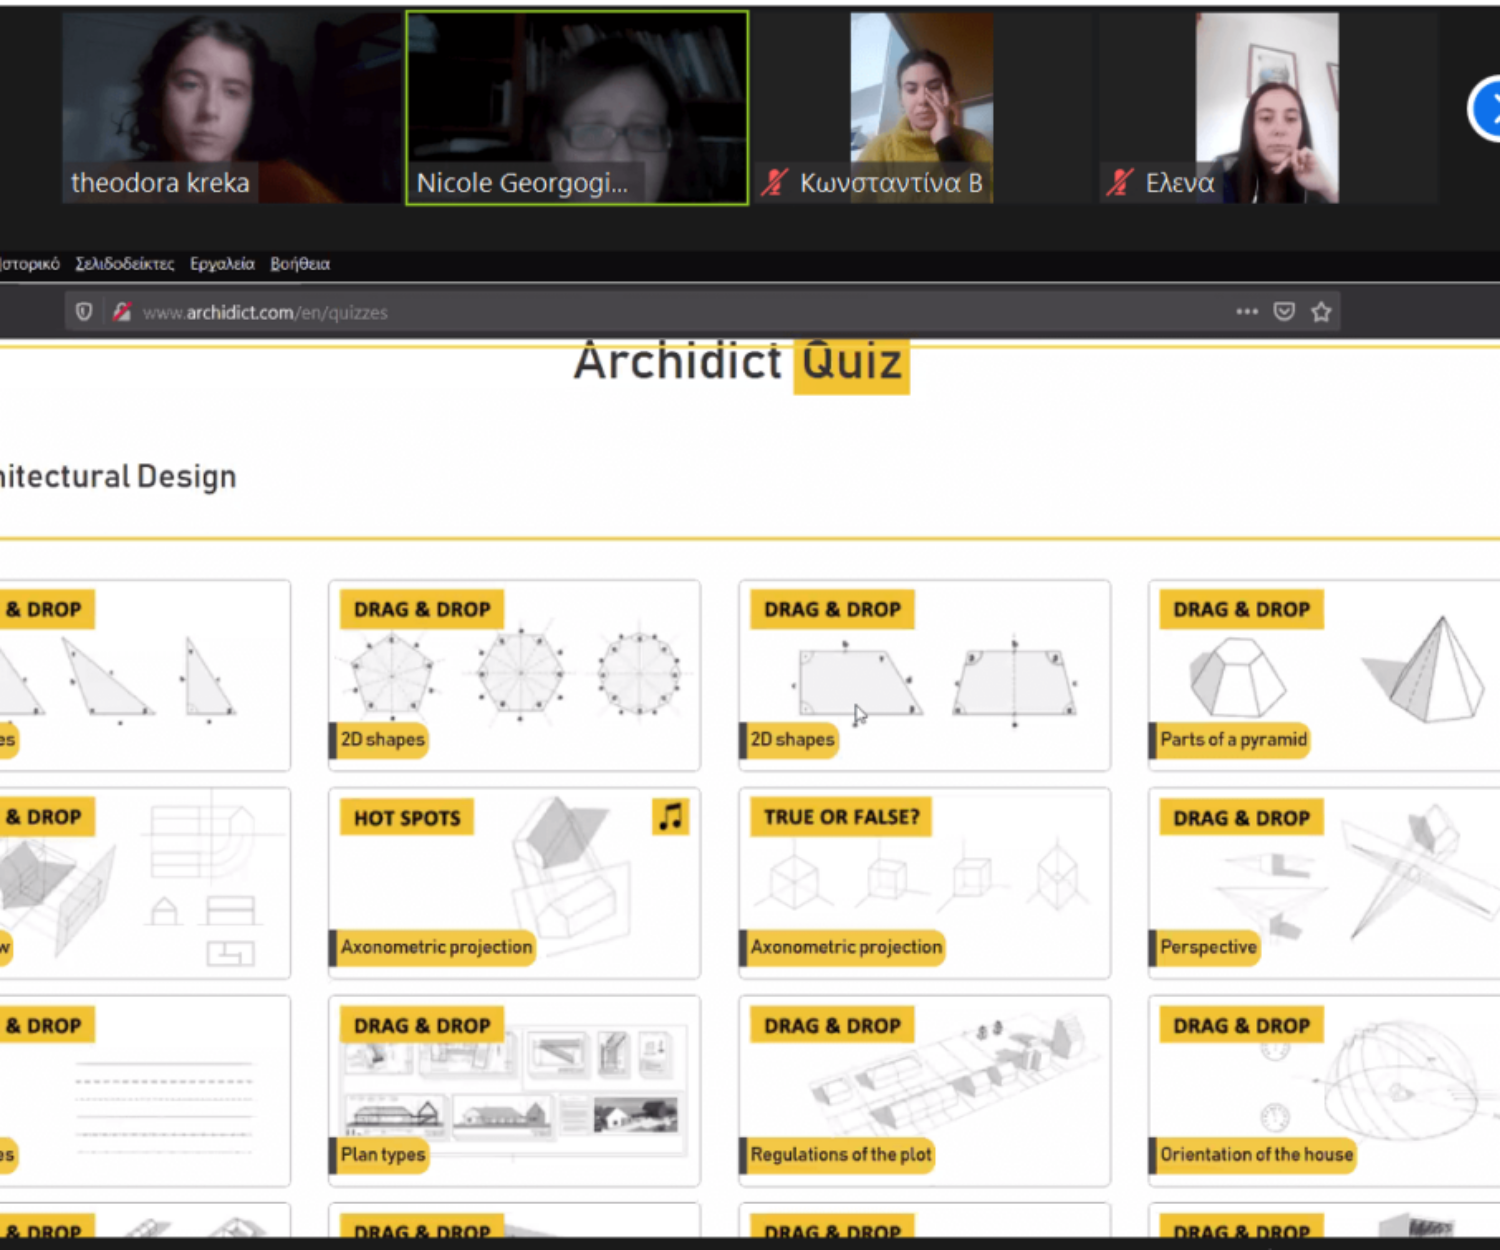
Task: Click the shield tracking protection icon
Action: tap(84, 312)
